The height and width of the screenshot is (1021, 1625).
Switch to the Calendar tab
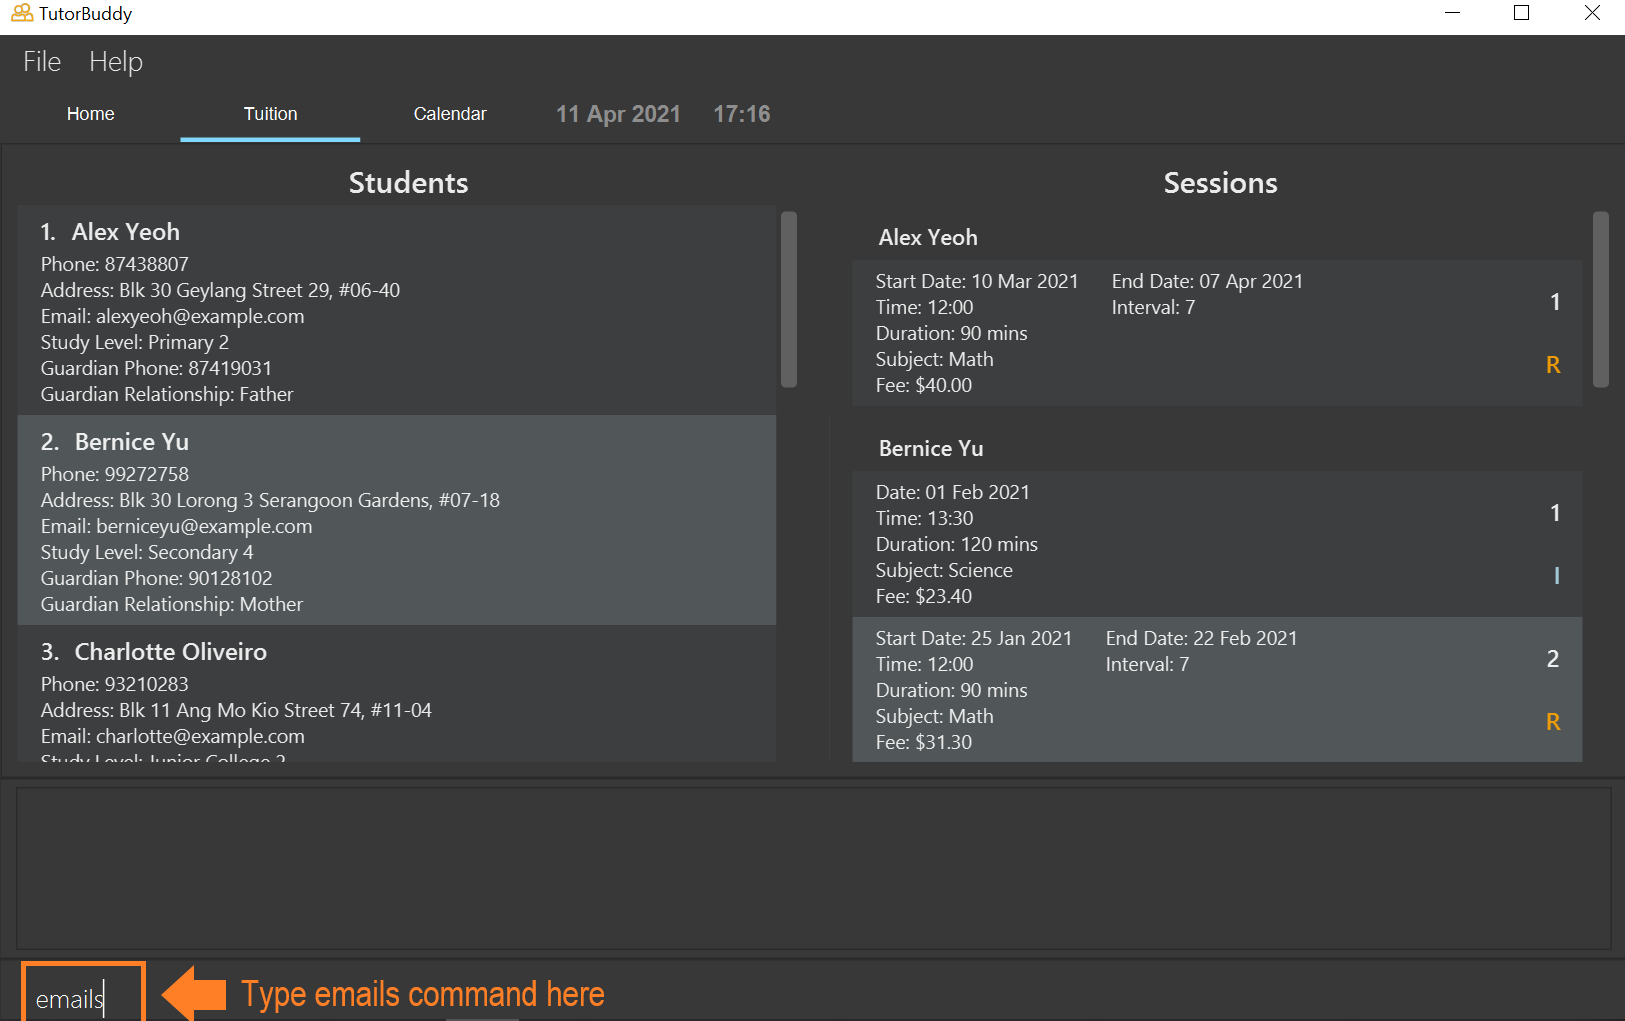[x=450, y=114]
